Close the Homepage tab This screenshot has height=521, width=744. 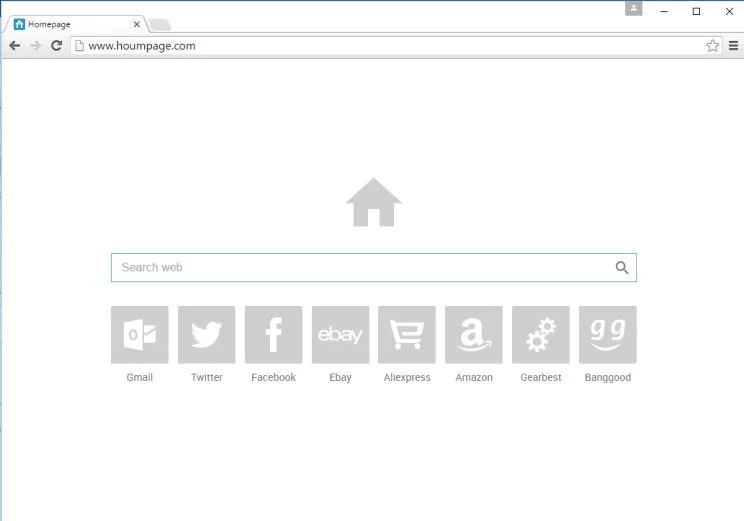[137, 24]
